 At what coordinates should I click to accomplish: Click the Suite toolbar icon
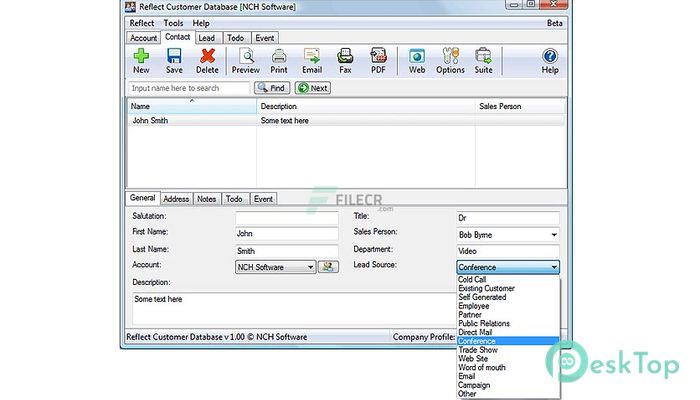point(483,61)
